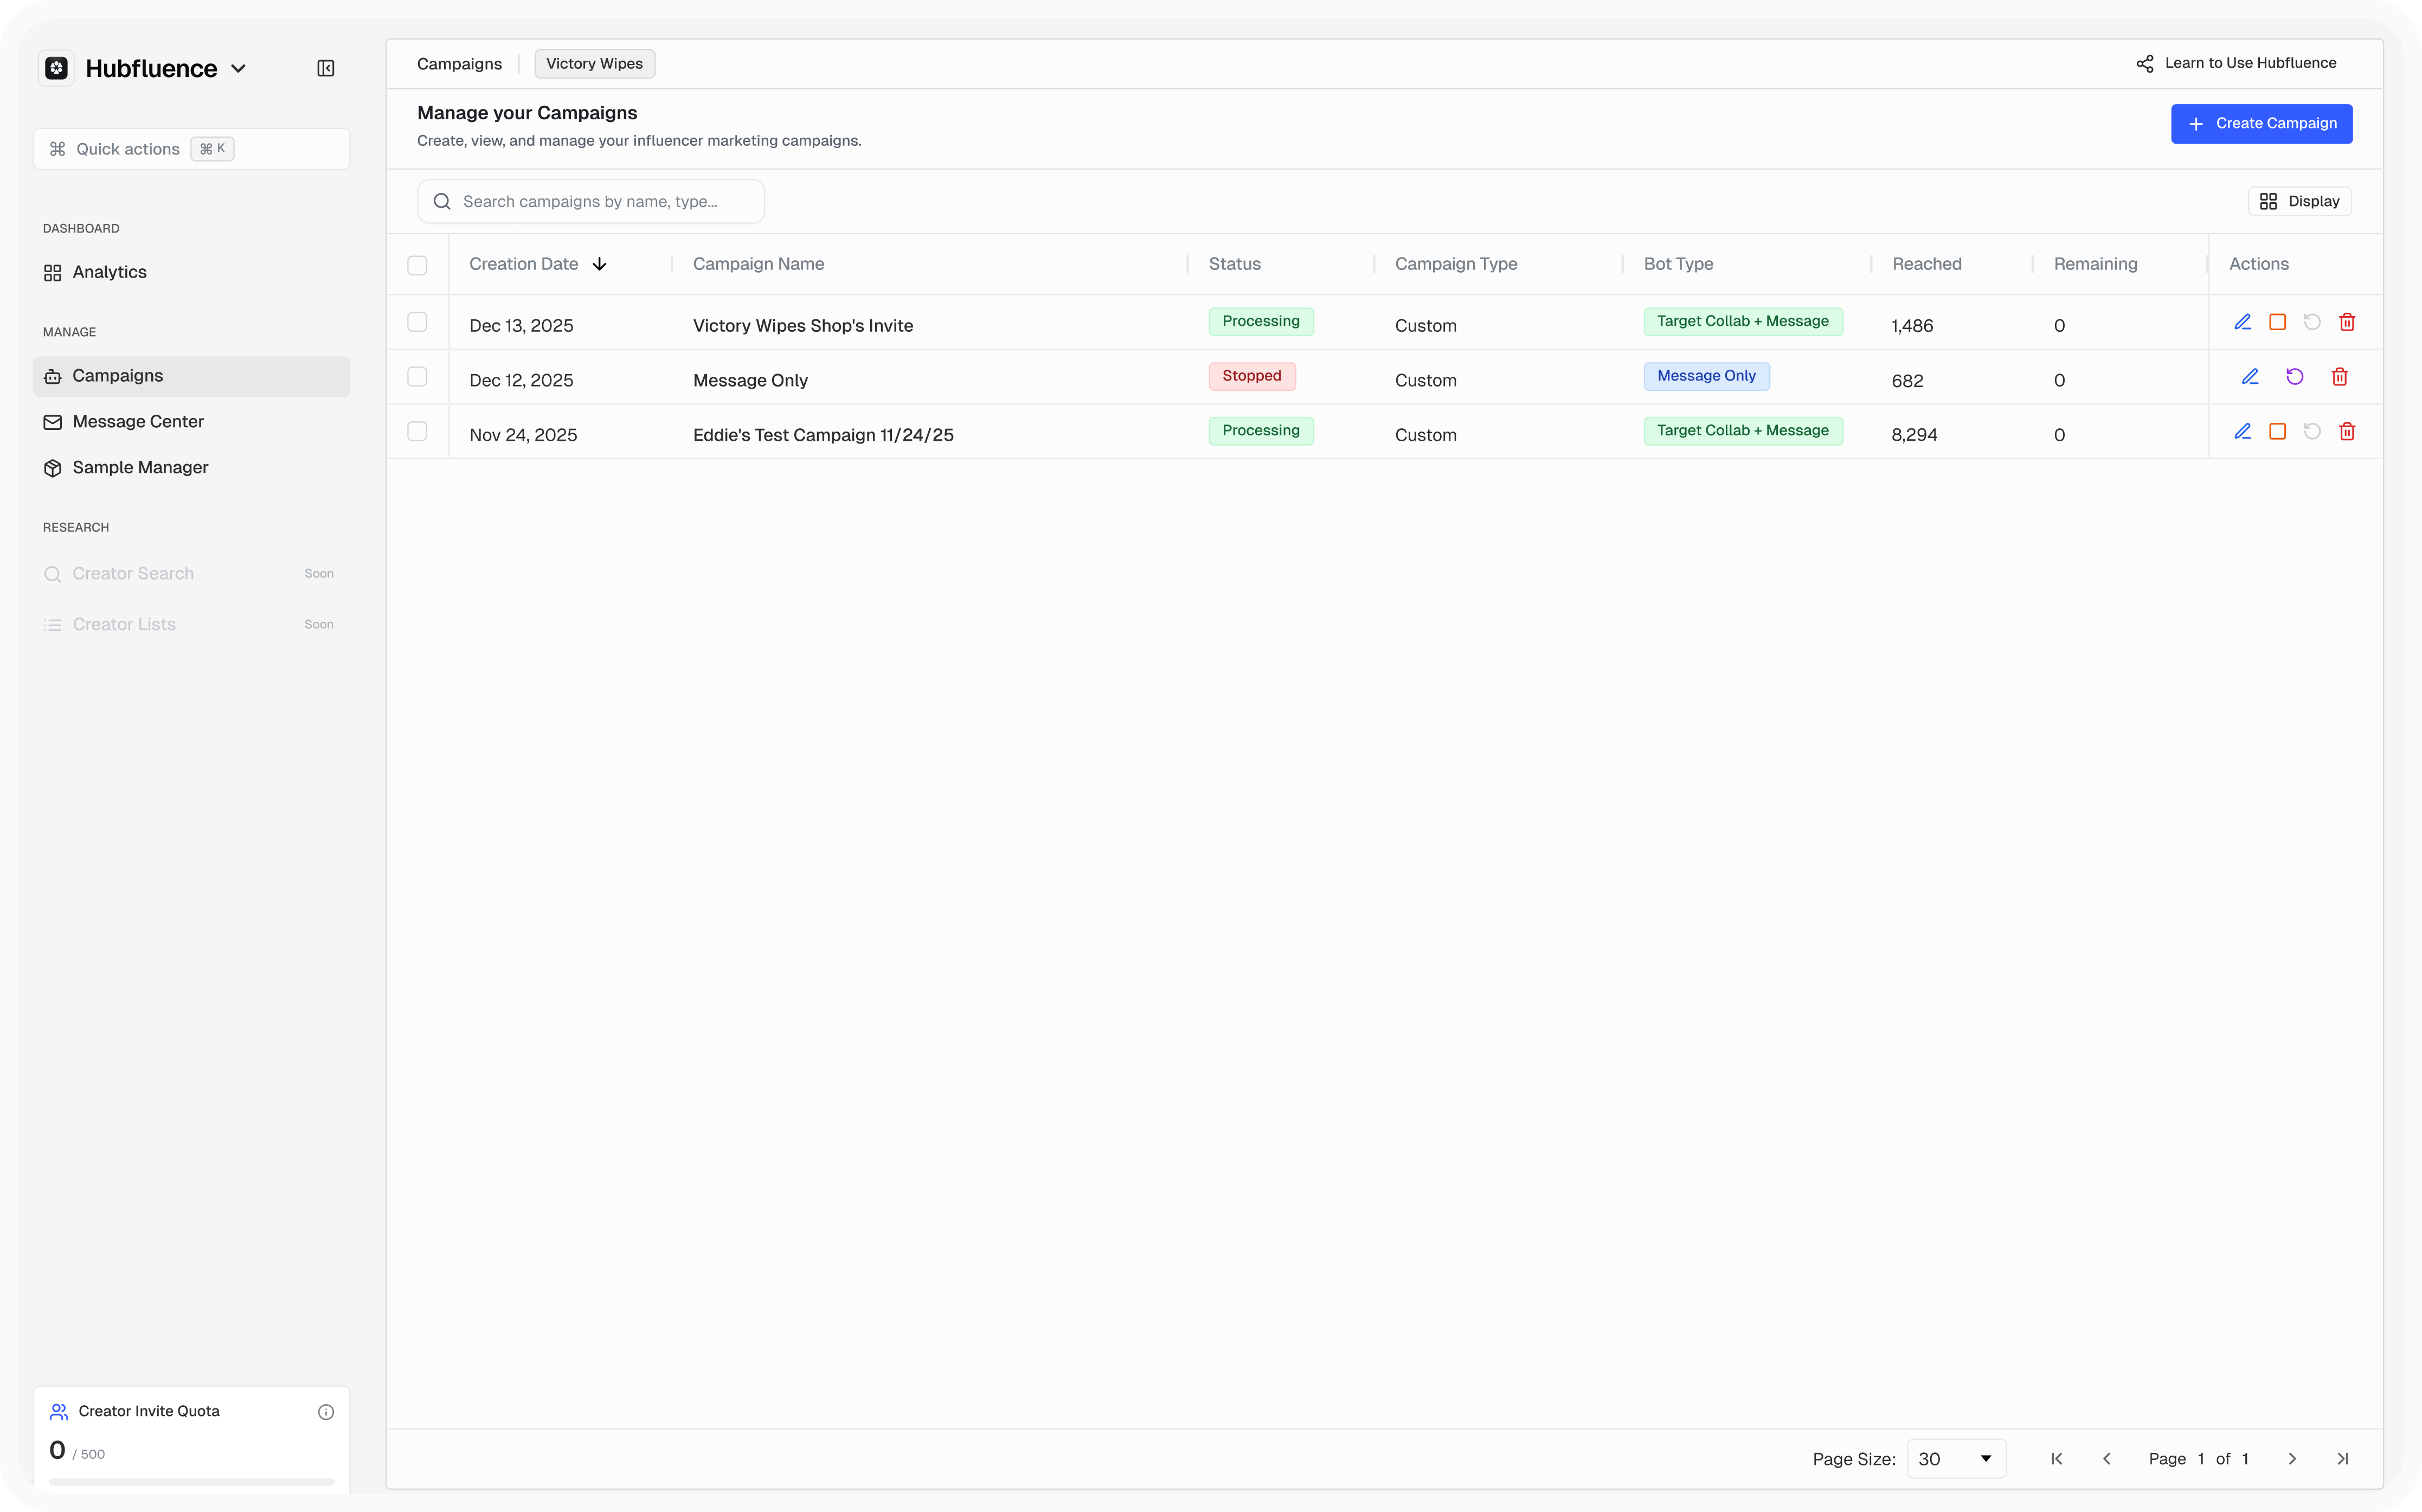Open the Display options menu
Screen dimensions: 2422x1512
[x=2299, y=201]
